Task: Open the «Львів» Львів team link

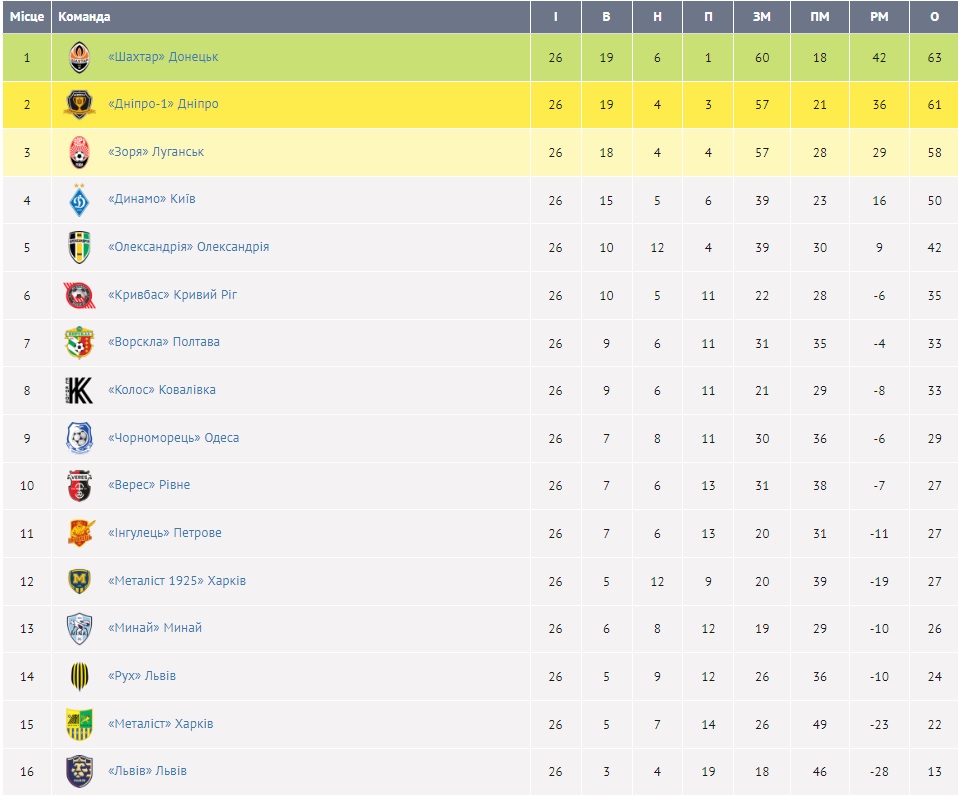Action: pyautogui.click(x=146, y=771)
